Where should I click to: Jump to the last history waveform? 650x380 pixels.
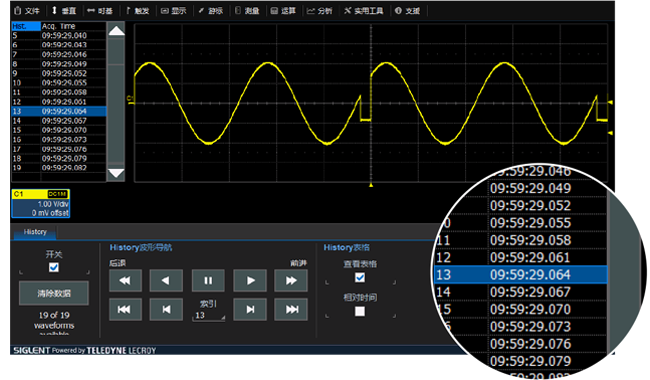tap(291, 309)
